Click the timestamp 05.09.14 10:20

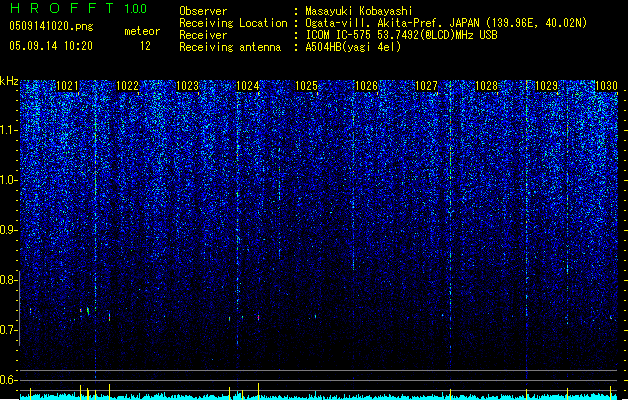(51, 46)
